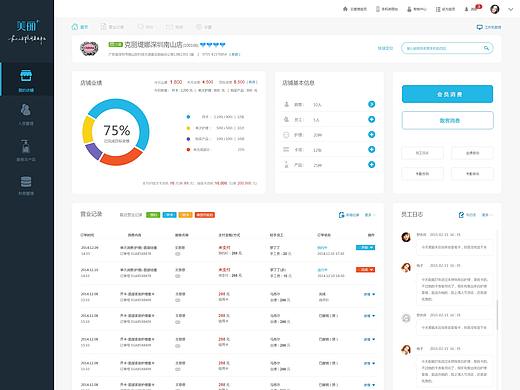Click the mobile phone icon in header
The image size is (520, 390).
[x=378, y=9]
